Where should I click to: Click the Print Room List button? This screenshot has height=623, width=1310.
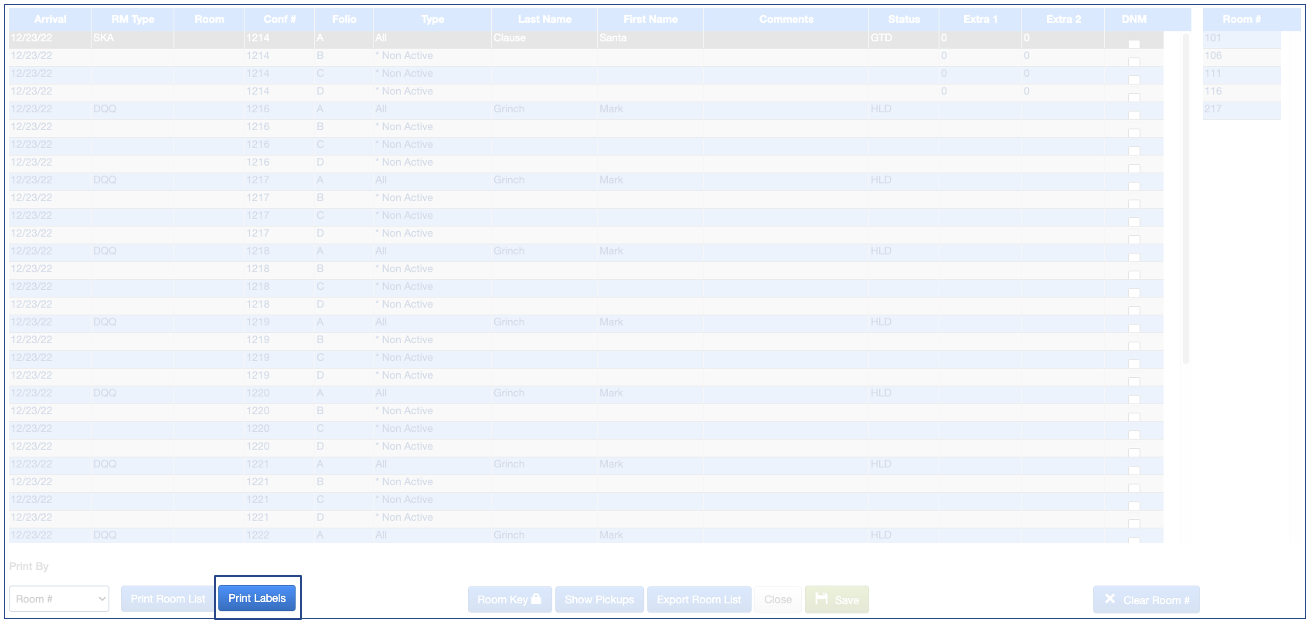pyautogui.click(x=168, y=599)
